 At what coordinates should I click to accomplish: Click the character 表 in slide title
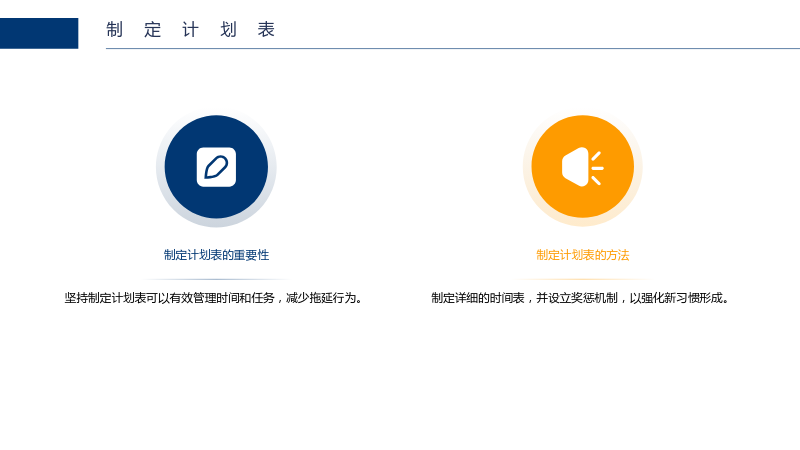[x=266, y=30]
